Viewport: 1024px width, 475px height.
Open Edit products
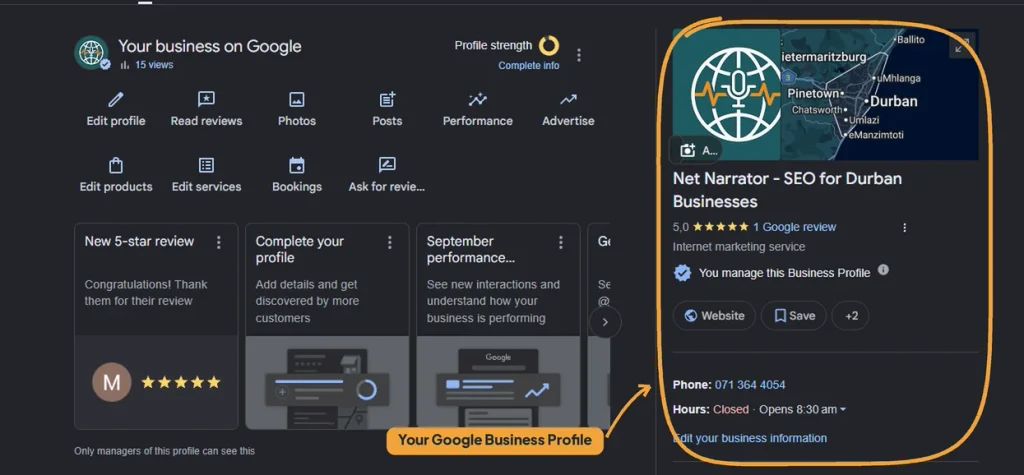pyautogui.click(x=116, y=175)
